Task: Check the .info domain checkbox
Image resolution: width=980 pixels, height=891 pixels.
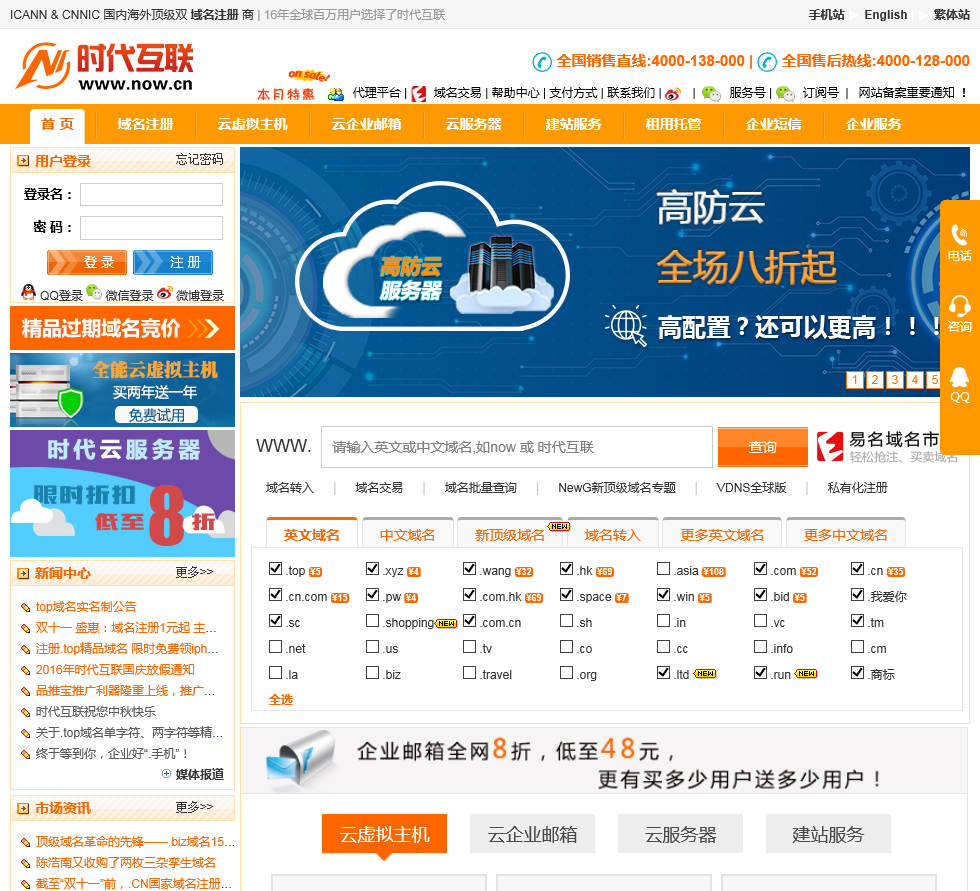Action: tap(760, 646)
